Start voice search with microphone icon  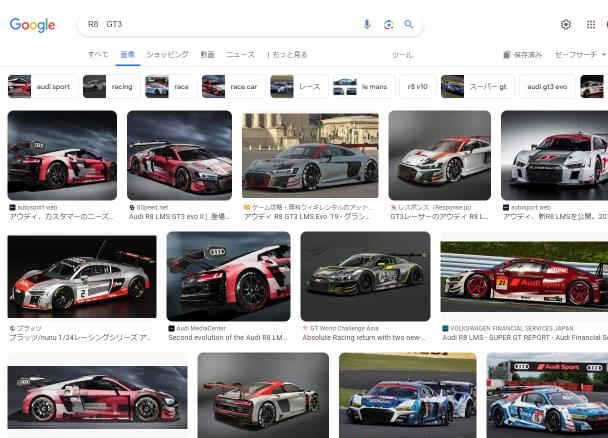tap(366, 24)
